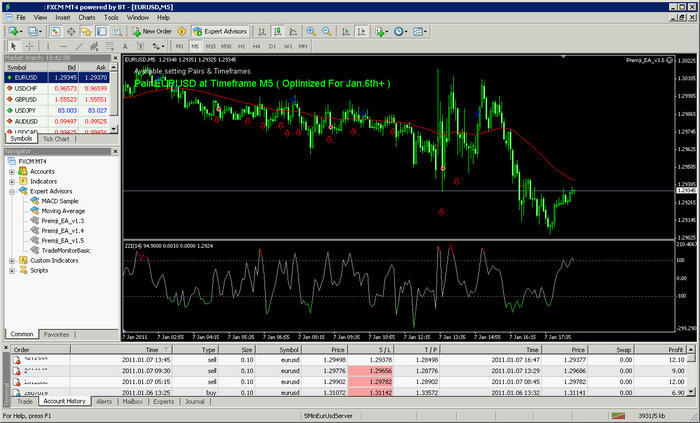Screen dimensions: 700x423
Task: Expand the Scripts tree node
Action: pyautogui.click(x=12, y=270)
